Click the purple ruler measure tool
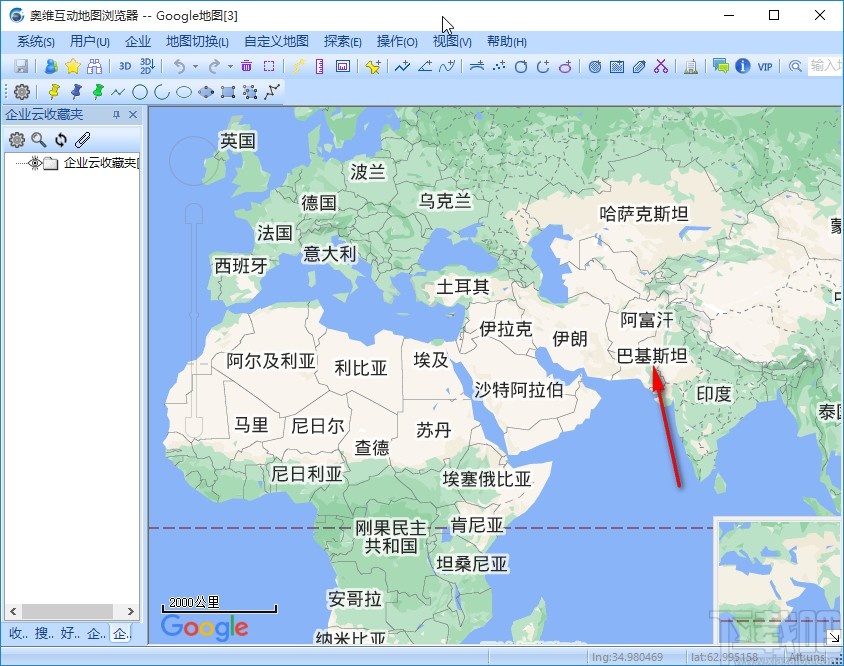Image resolution: width=844 pixels, height=666 pixels. tap(320, 66)
